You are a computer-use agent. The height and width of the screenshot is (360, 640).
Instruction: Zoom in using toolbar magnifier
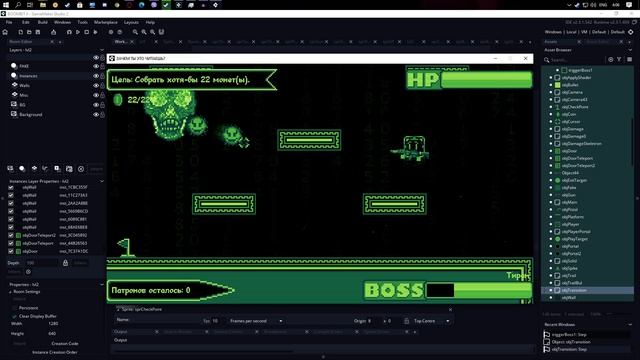coord(152,32)
